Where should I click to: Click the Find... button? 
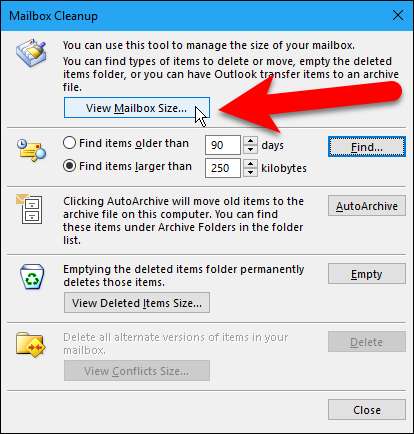(367, 146)
